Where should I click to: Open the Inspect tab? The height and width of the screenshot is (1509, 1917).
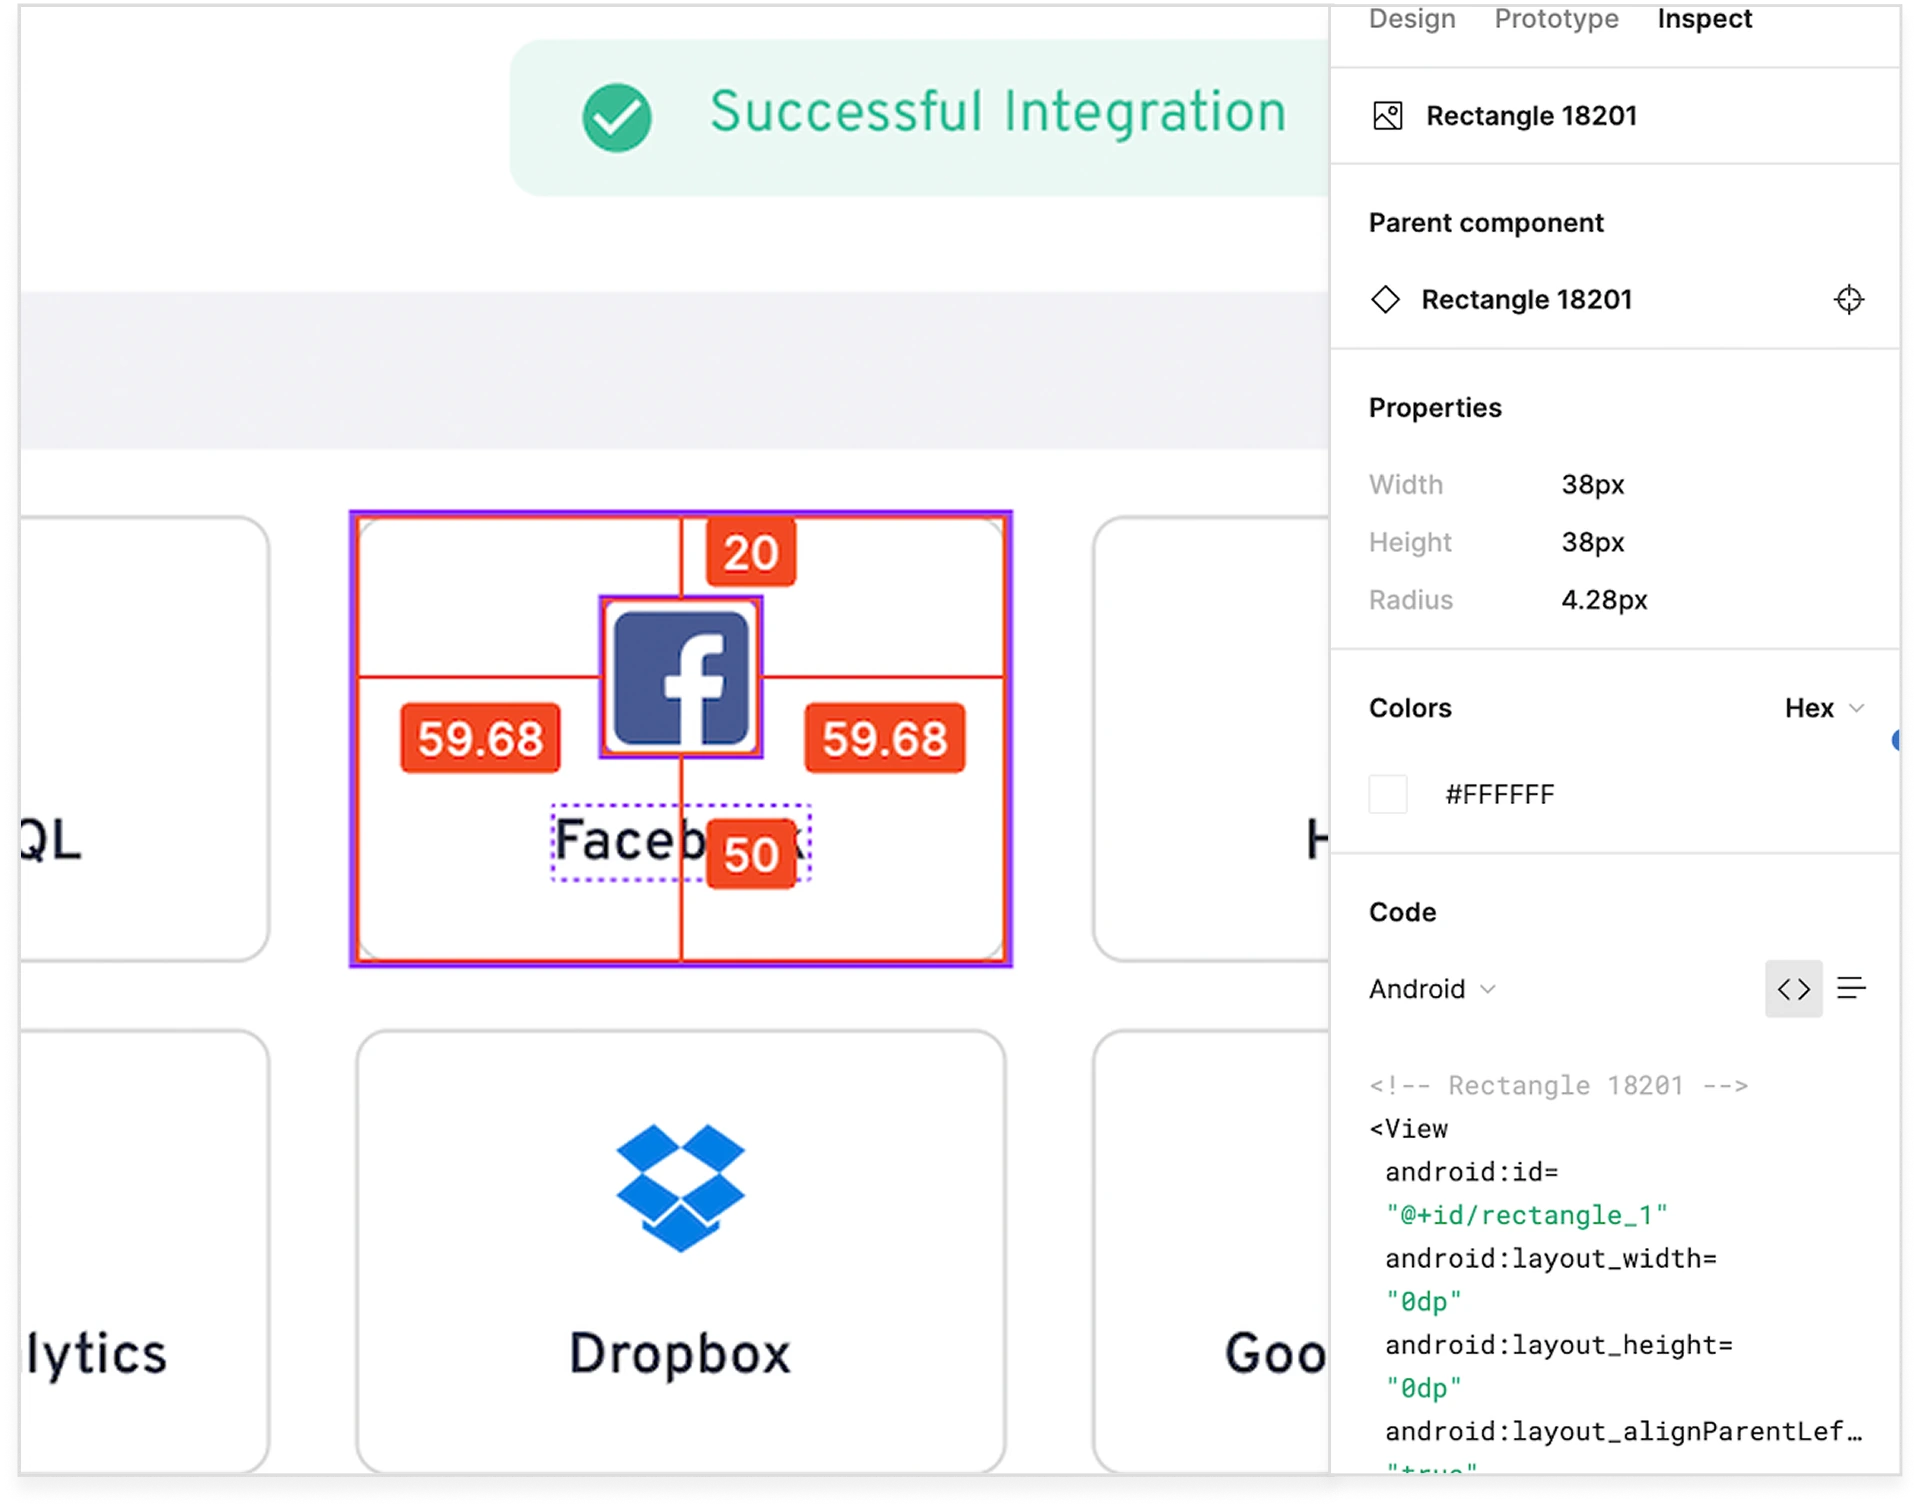coord(1703,19)
